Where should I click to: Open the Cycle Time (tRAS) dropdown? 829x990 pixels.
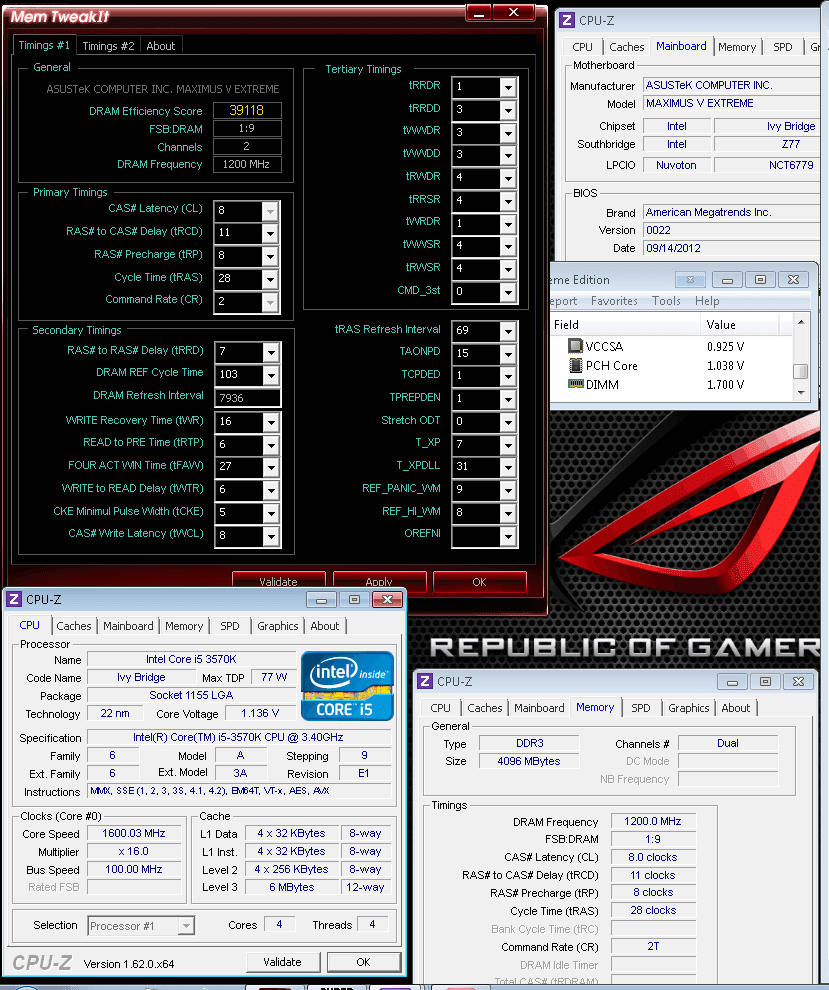point(270,278)
